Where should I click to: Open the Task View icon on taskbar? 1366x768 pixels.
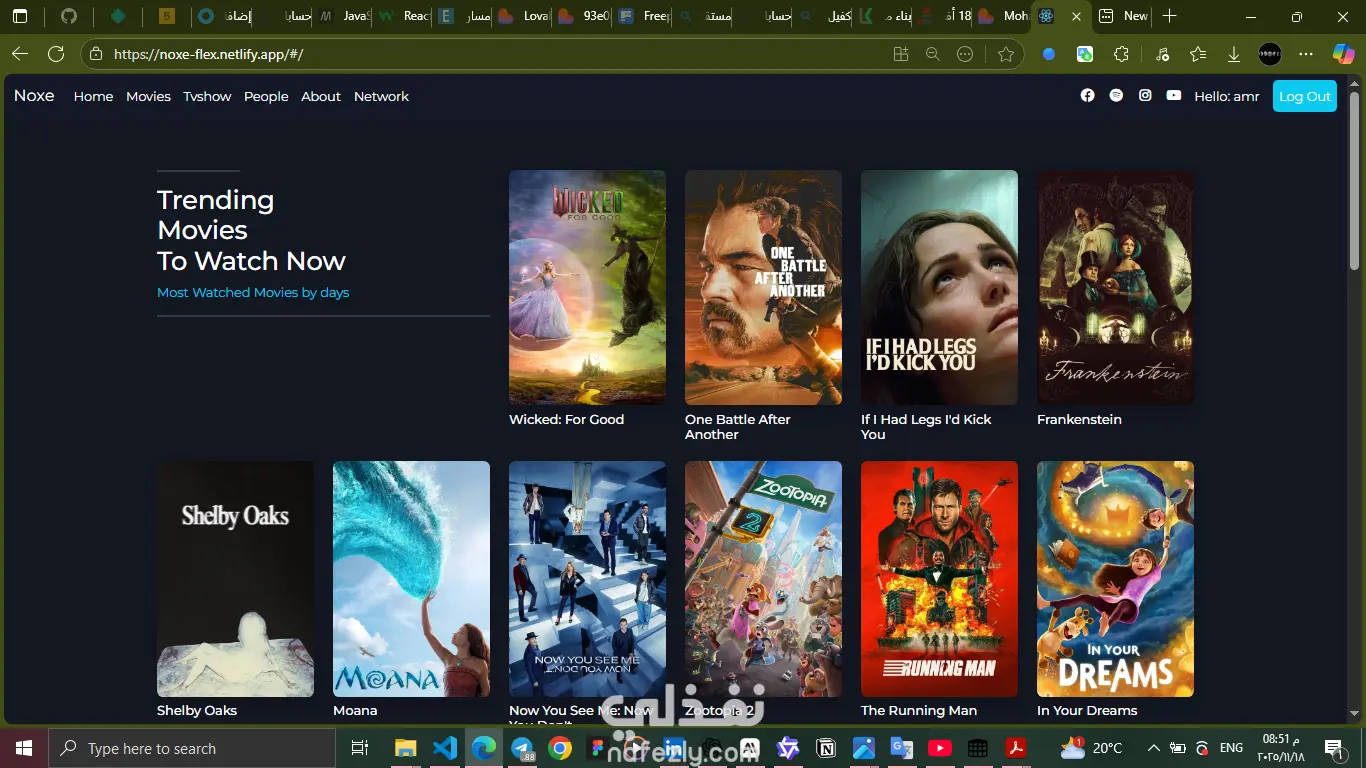[x=360, y=748]
